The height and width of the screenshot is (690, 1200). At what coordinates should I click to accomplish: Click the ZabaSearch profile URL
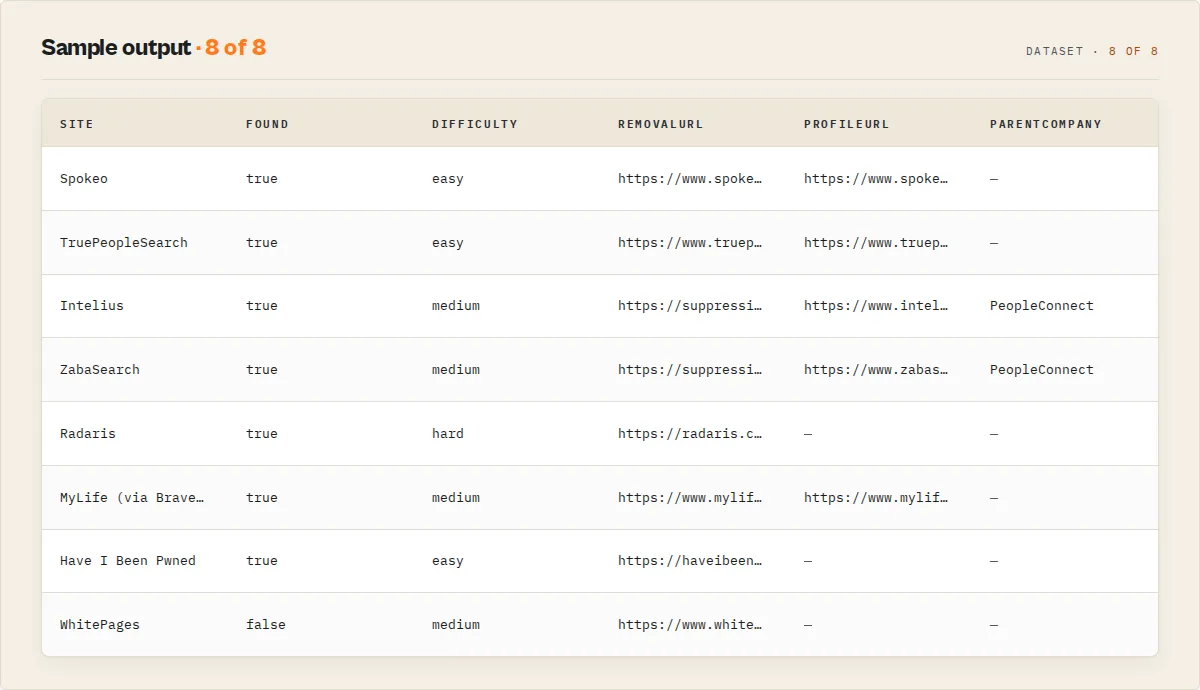[x=876, y=370]
